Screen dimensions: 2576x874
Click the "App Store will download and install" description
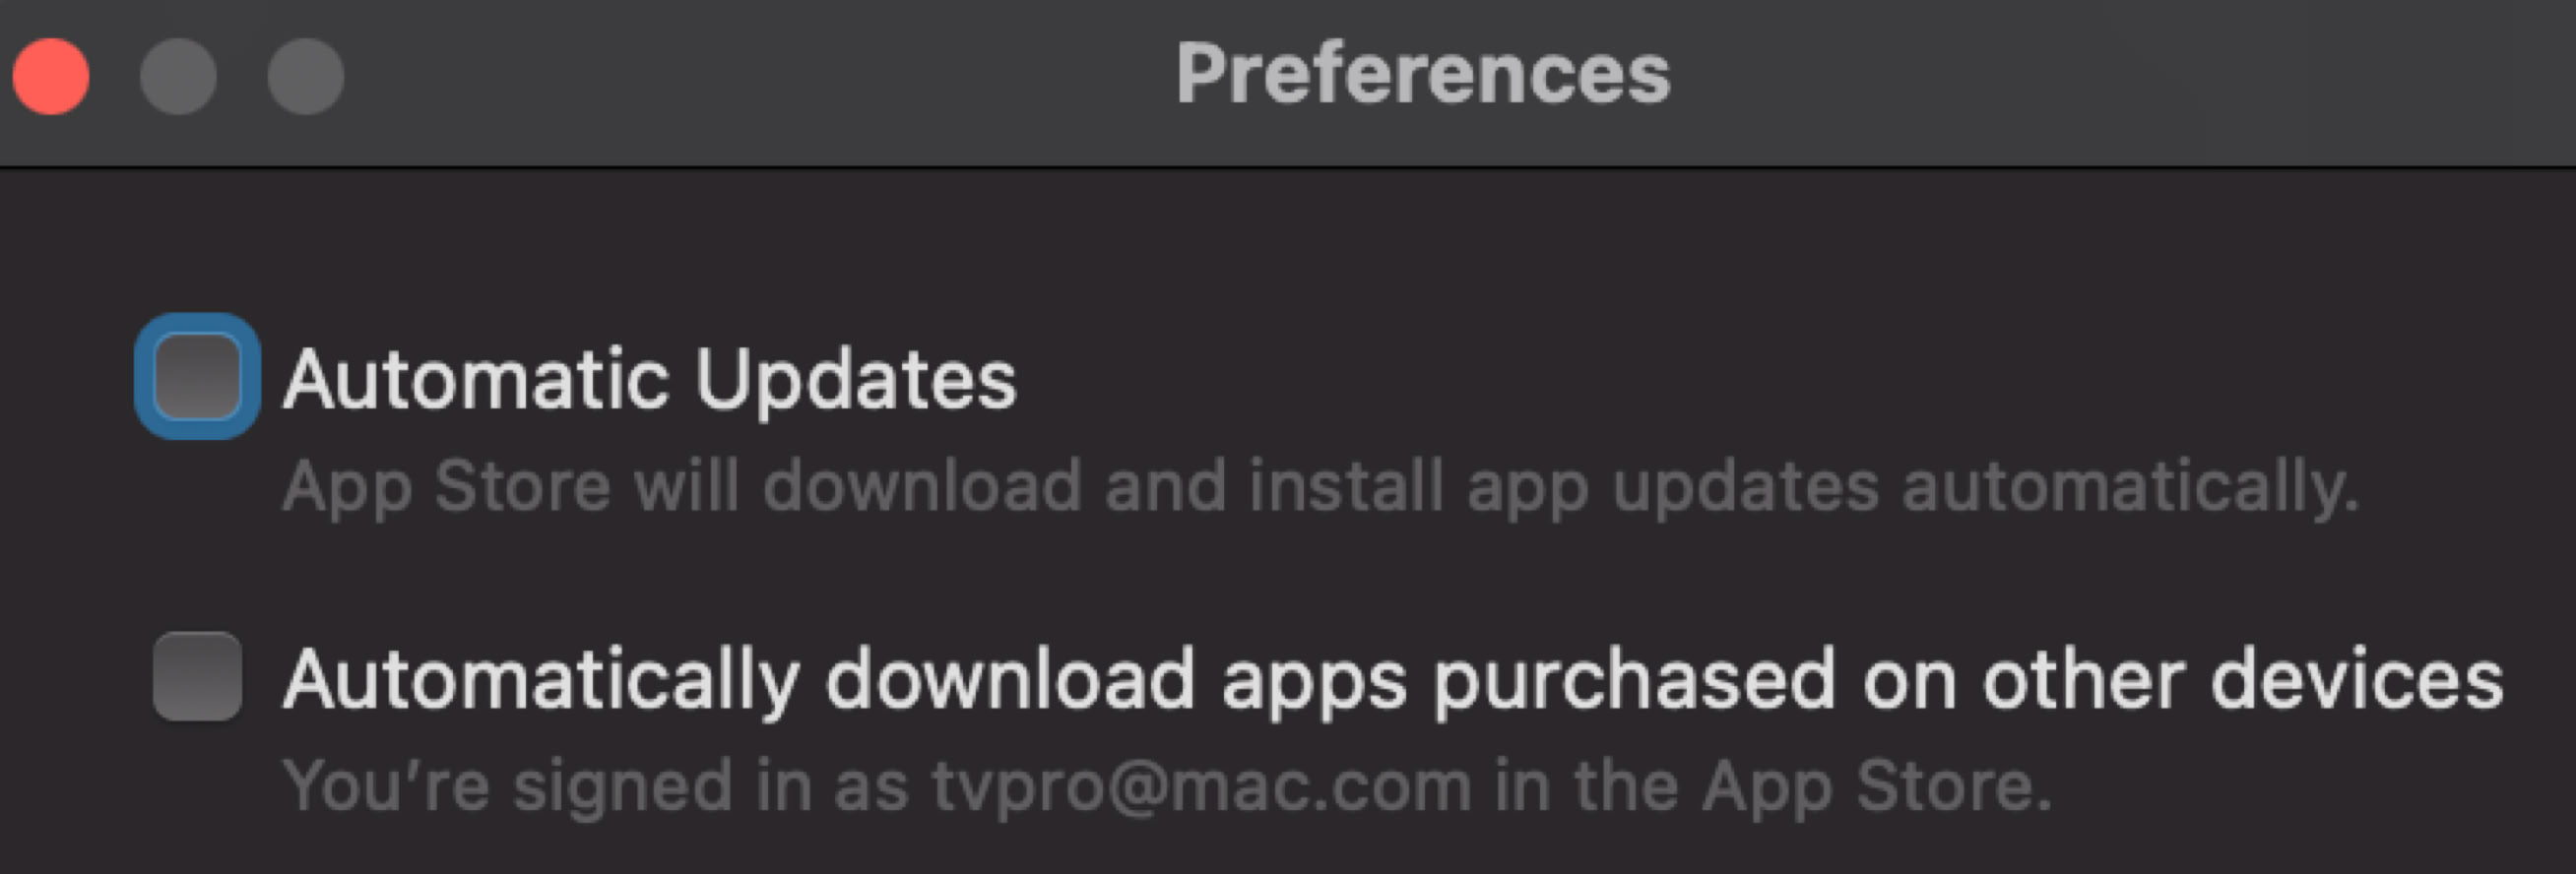click(x=1320, y=487)
